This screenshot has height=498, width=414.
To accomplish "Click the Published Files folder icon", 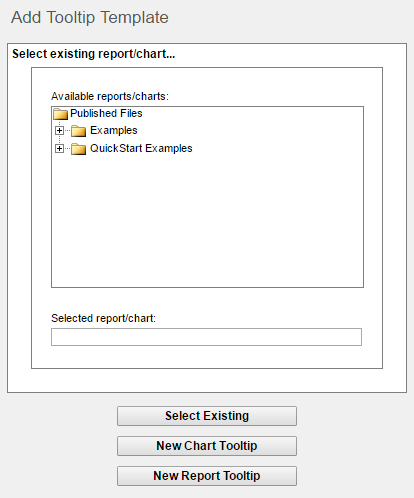I will [60, 114].
